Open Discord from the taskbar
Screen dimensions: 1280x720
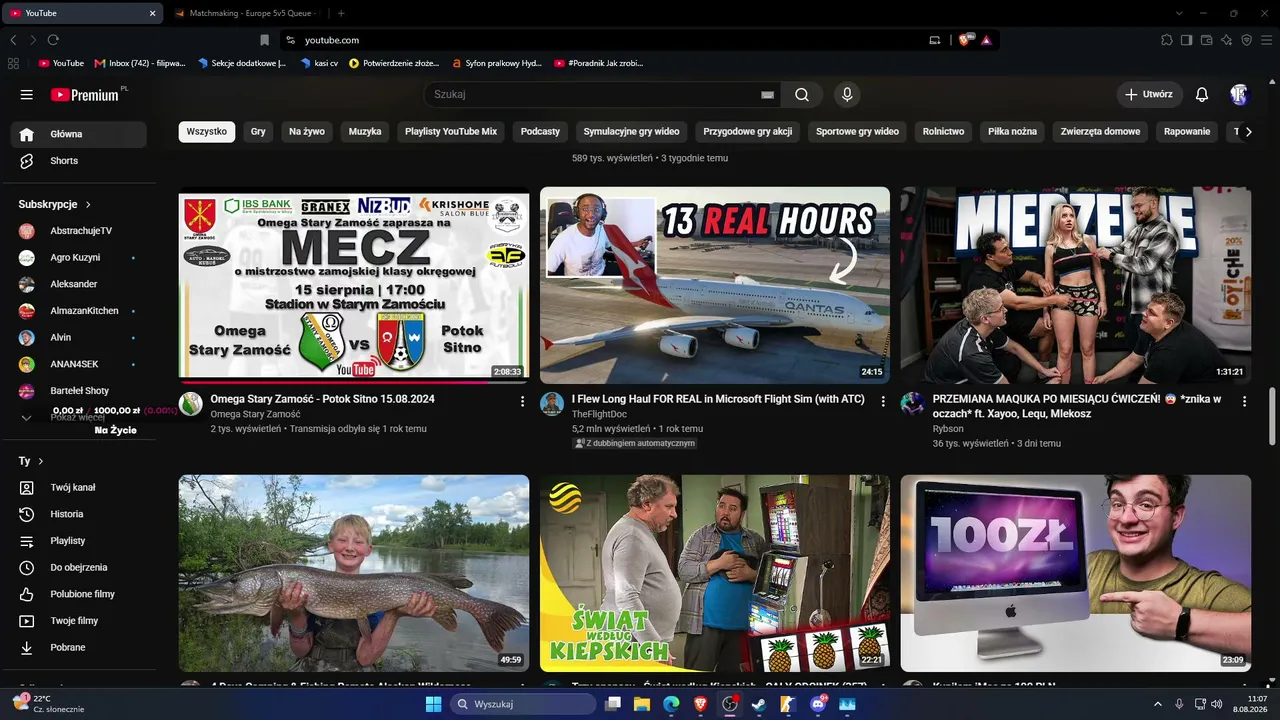(x=818, y=704)
